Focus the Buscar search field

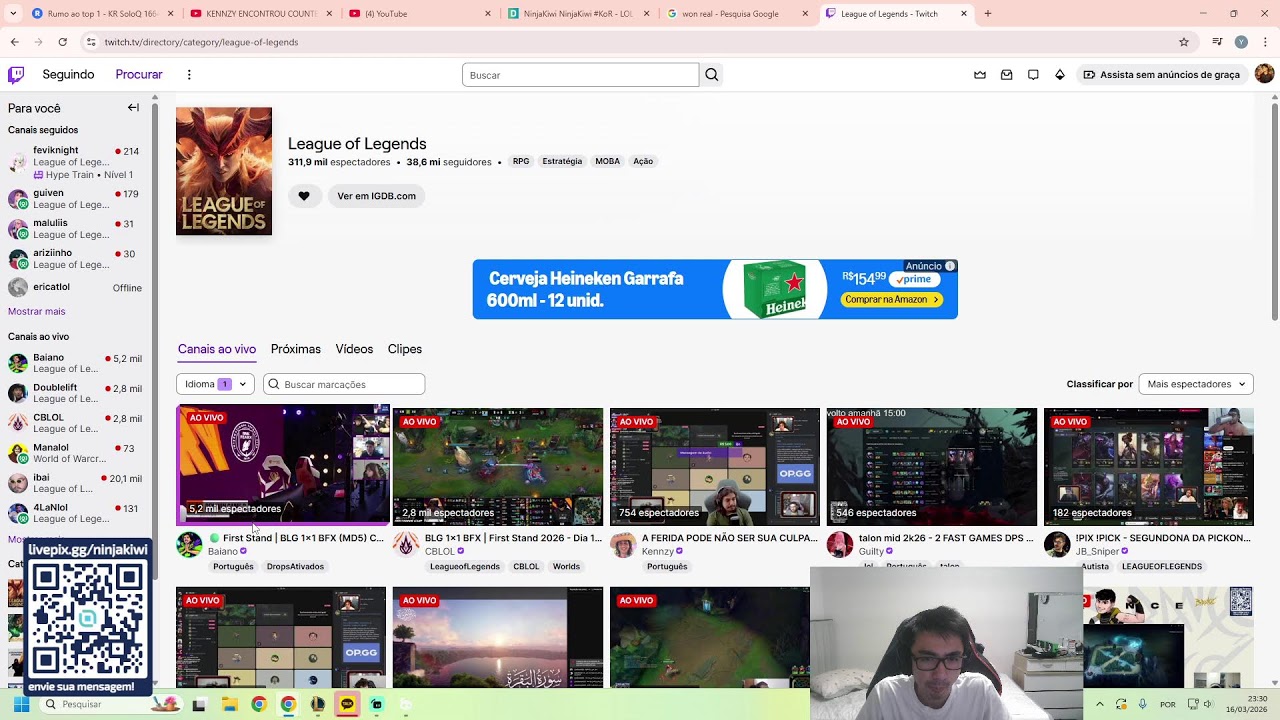[580, 75]
